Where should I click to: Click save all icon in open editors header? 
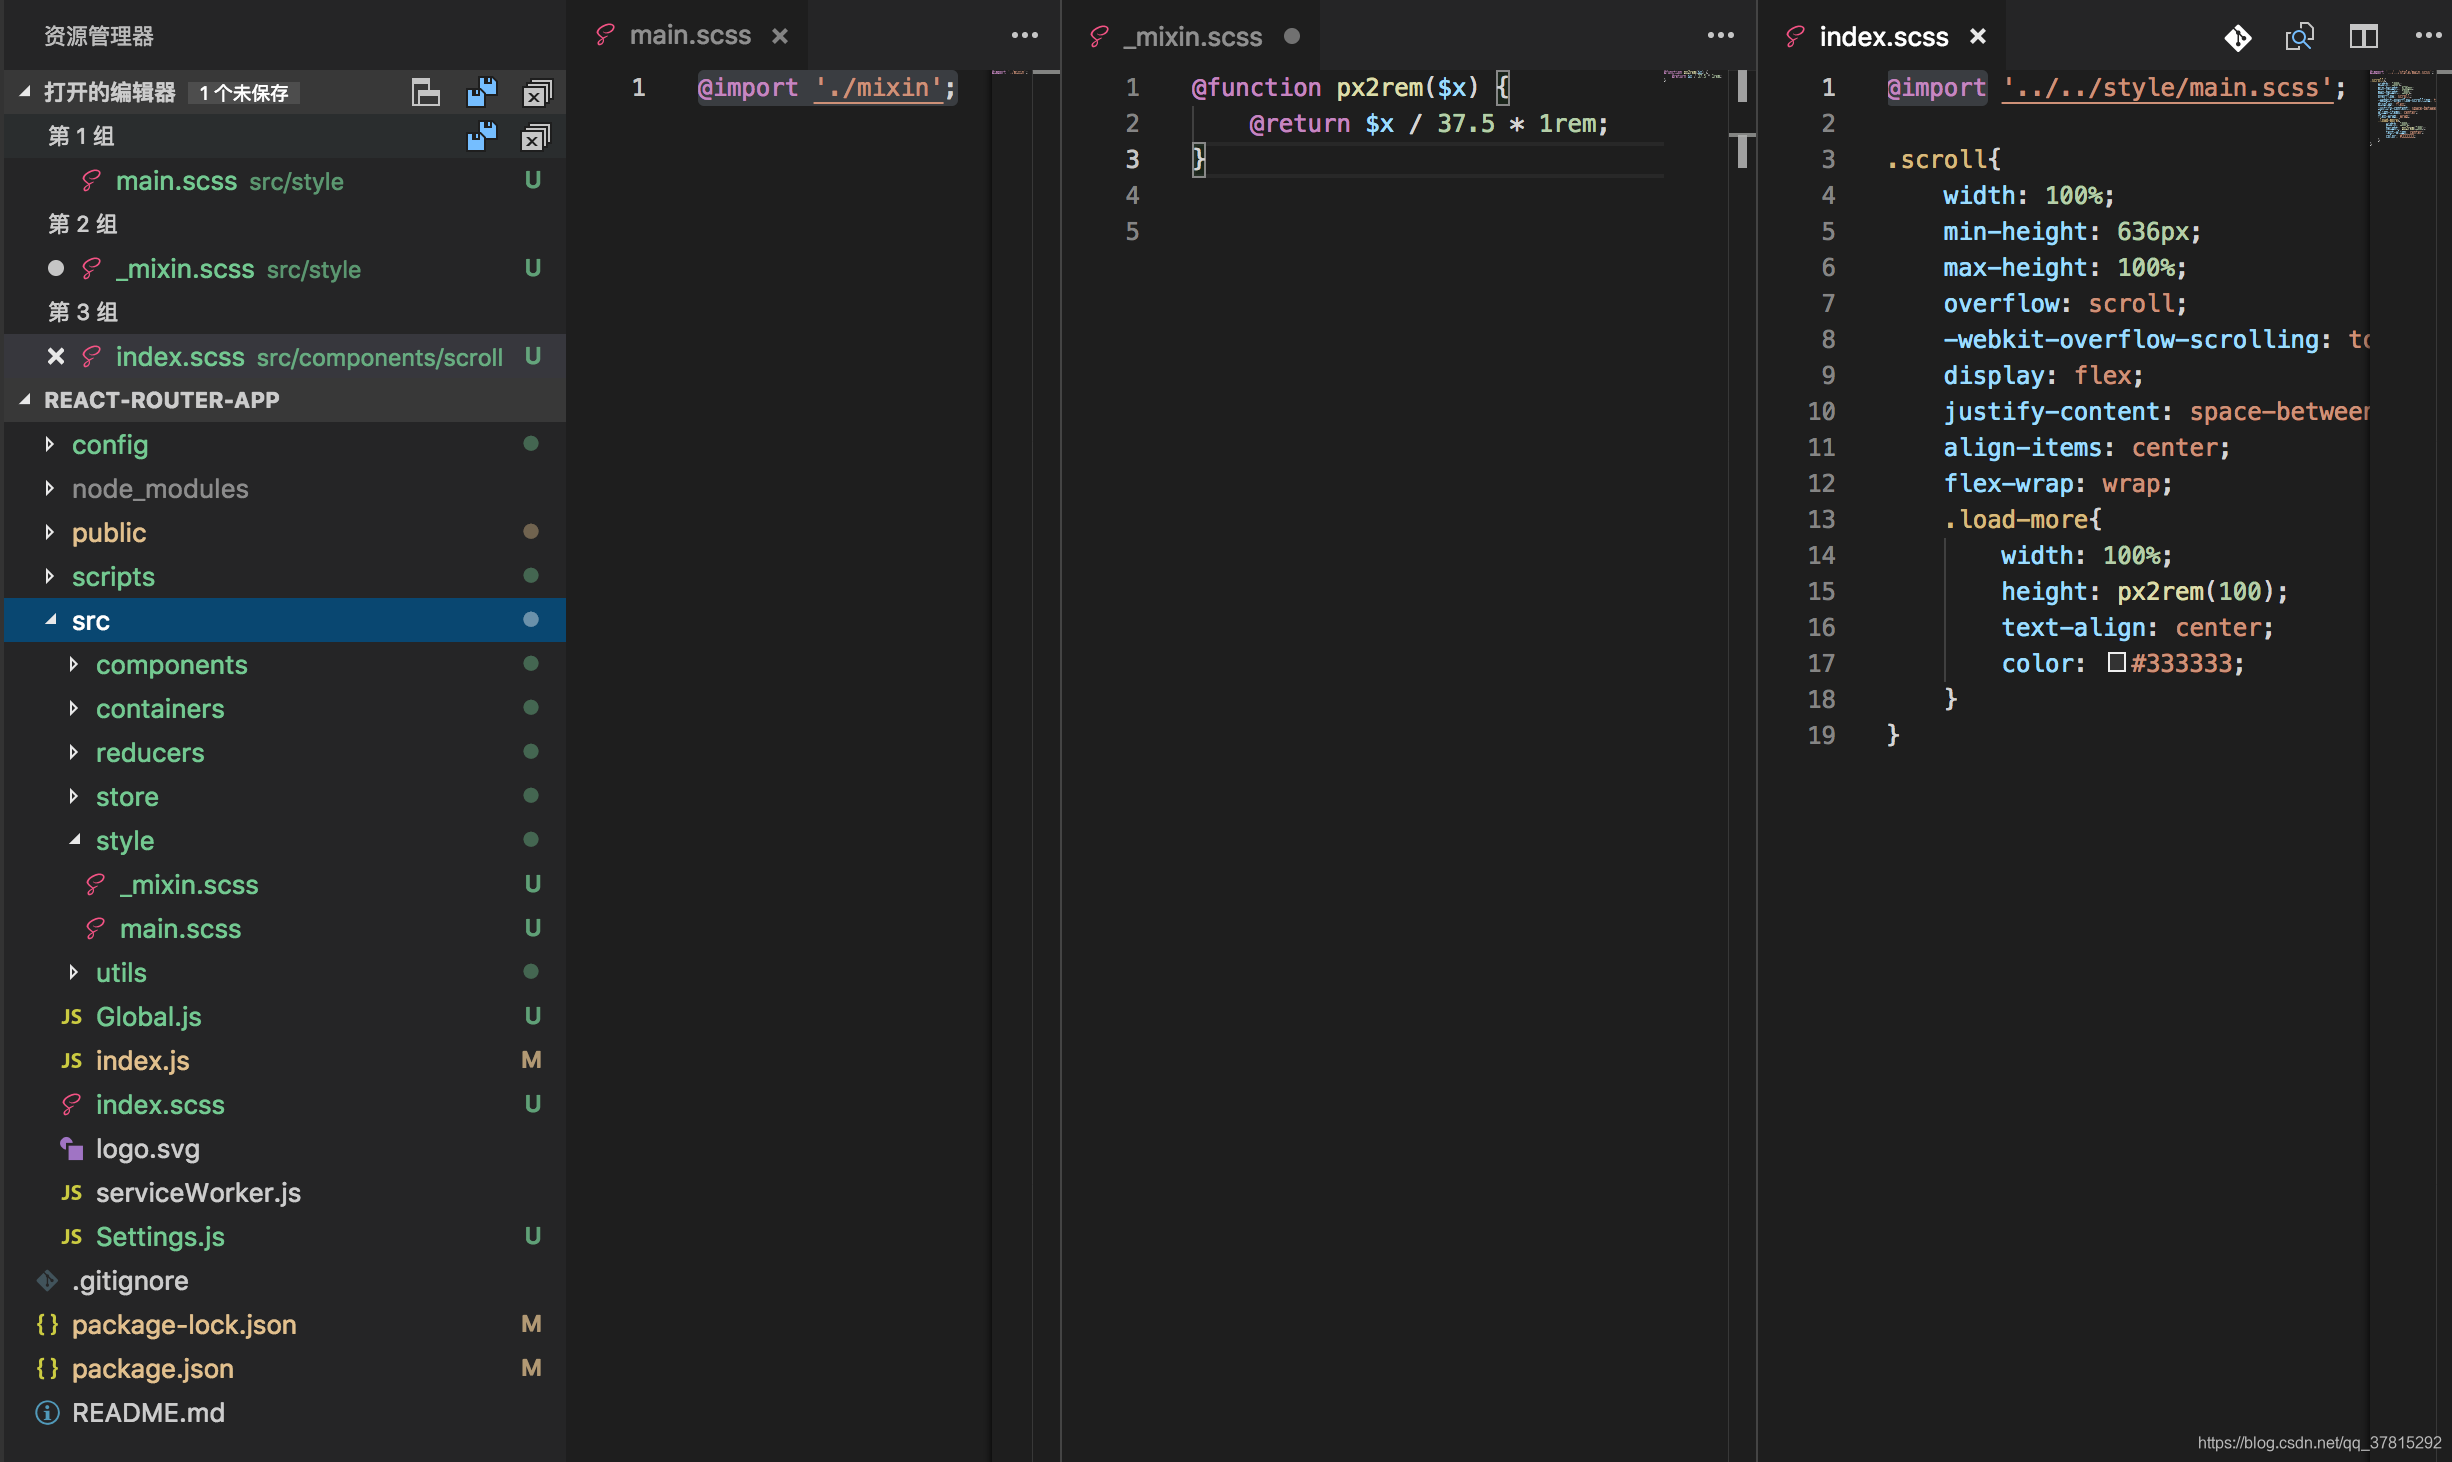482,92
